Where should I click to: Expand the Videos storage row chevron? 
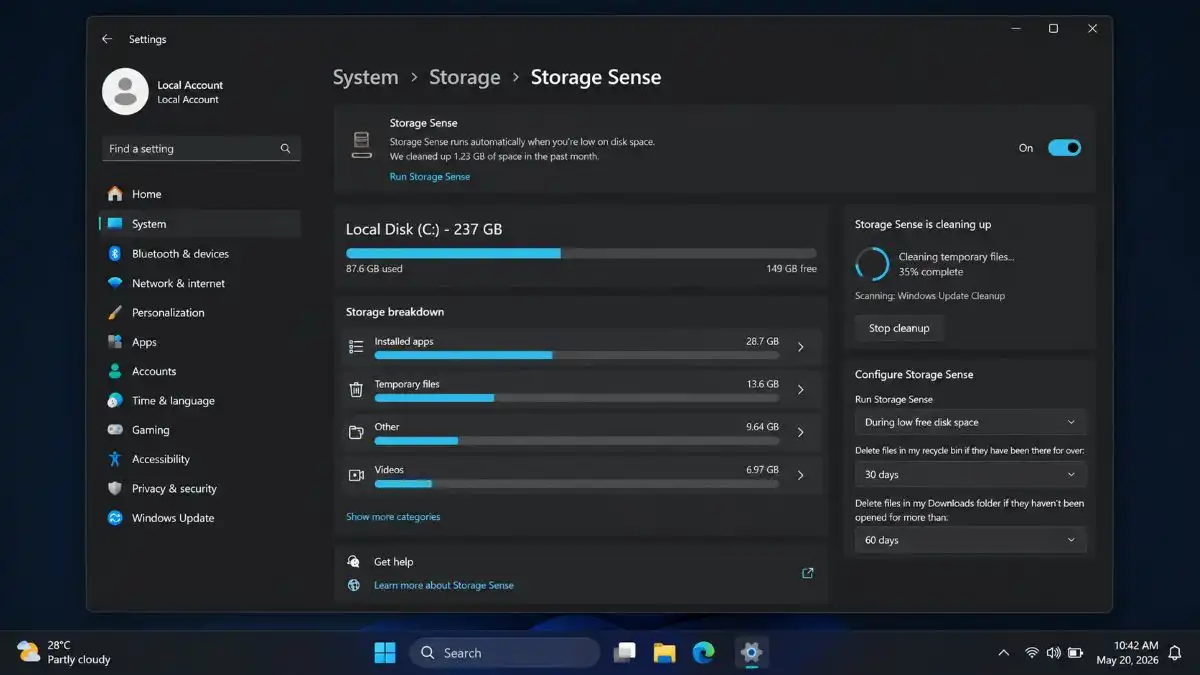click(x=801, y=476)
